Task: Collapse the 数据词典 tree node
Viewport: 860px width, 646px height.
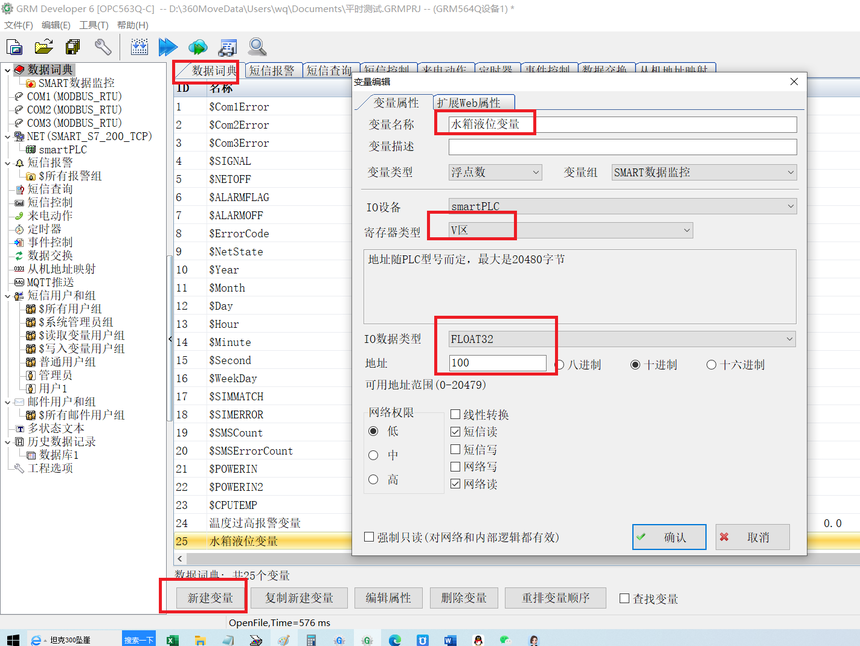Action: pyautogui.click(x=7, y=70)
